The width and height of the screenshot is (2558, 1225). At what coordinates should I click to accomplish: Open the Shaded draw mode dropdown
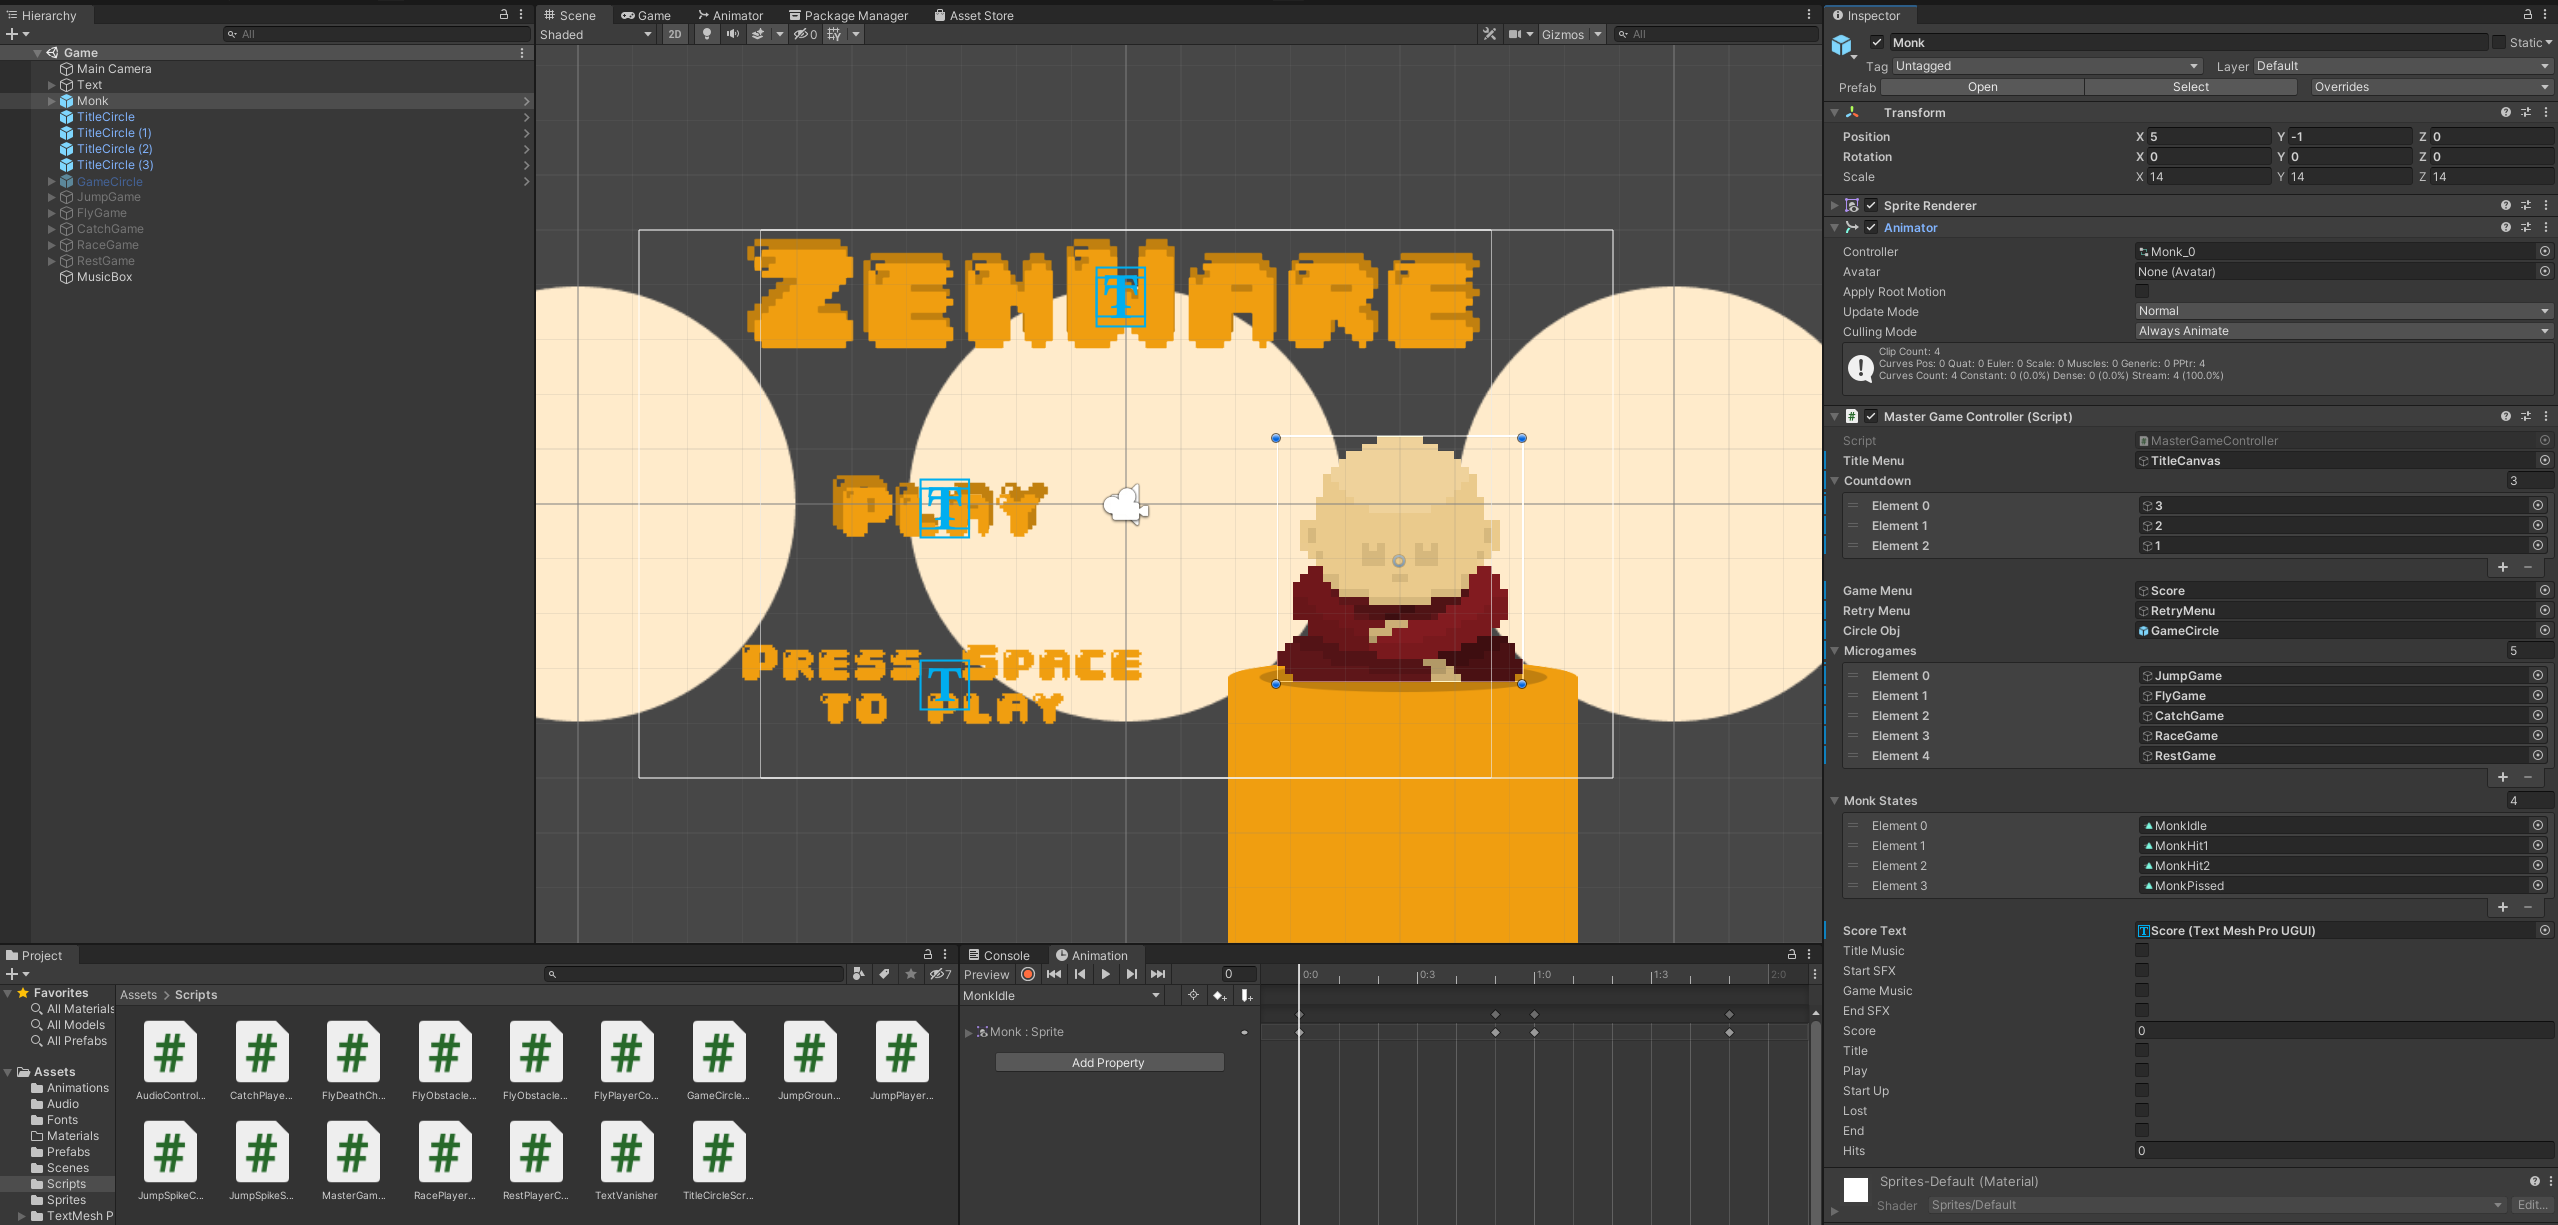(x=596, y=34)
